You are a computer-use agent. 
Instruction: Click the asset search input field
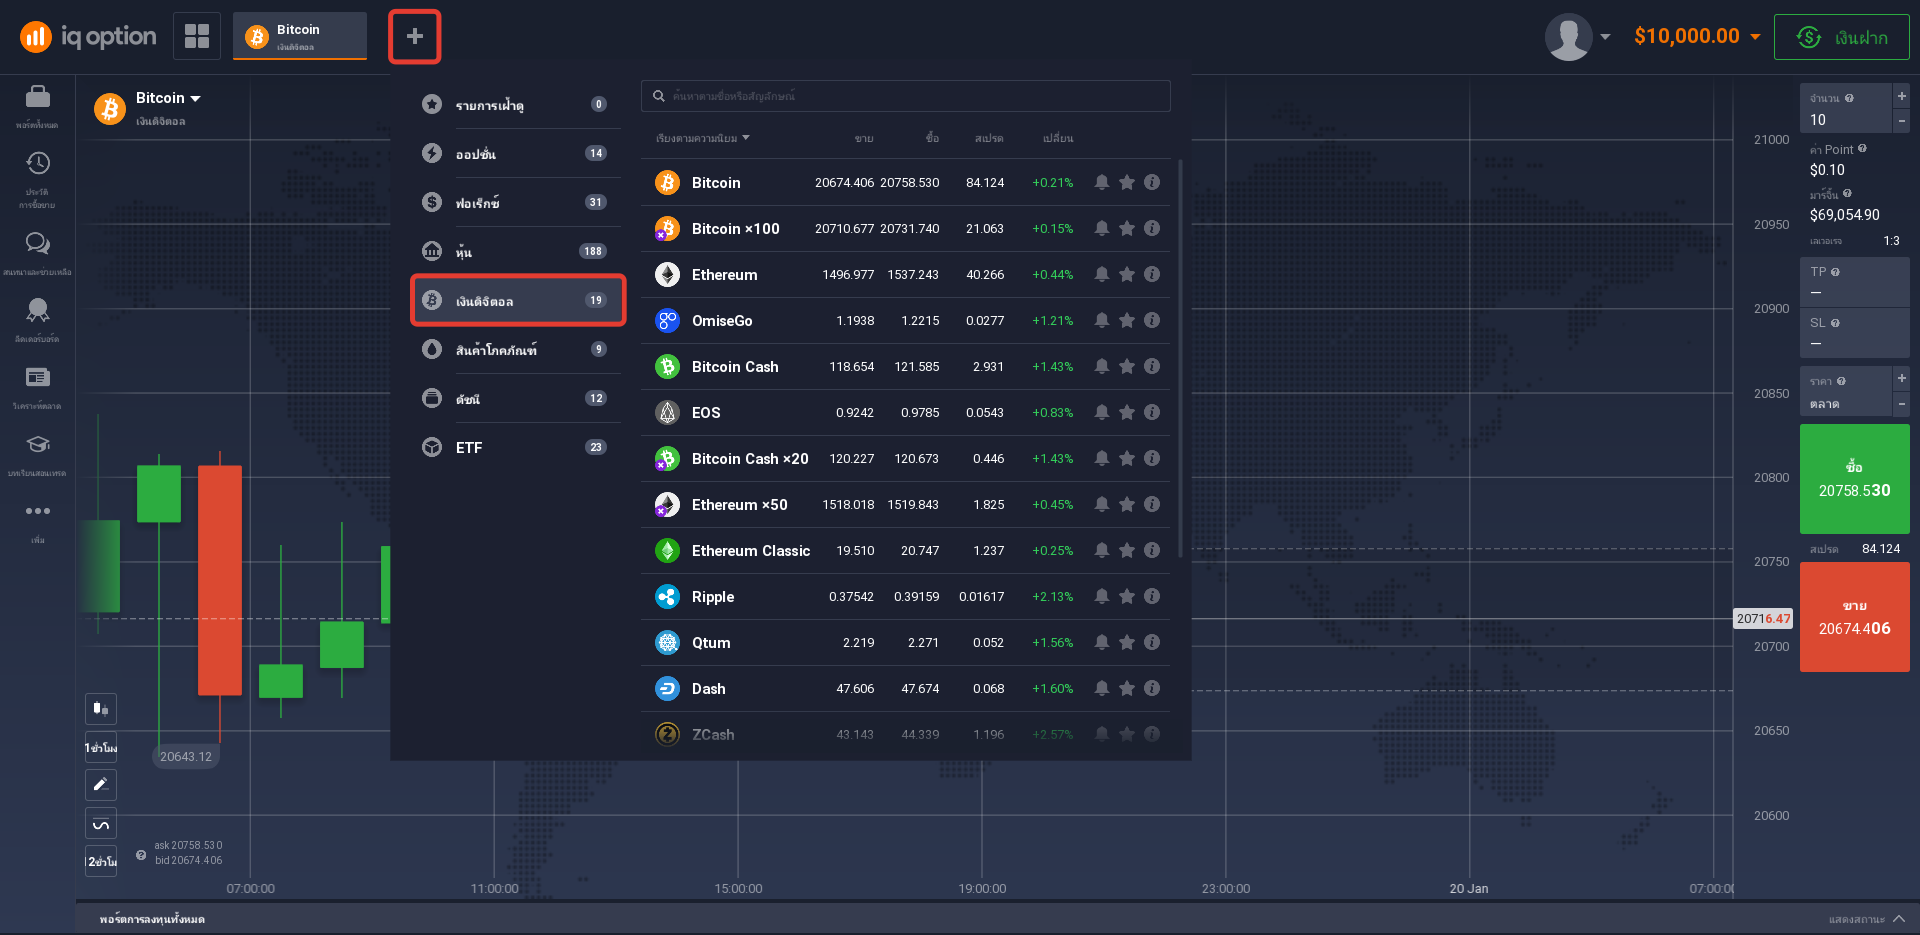(906, 96)
